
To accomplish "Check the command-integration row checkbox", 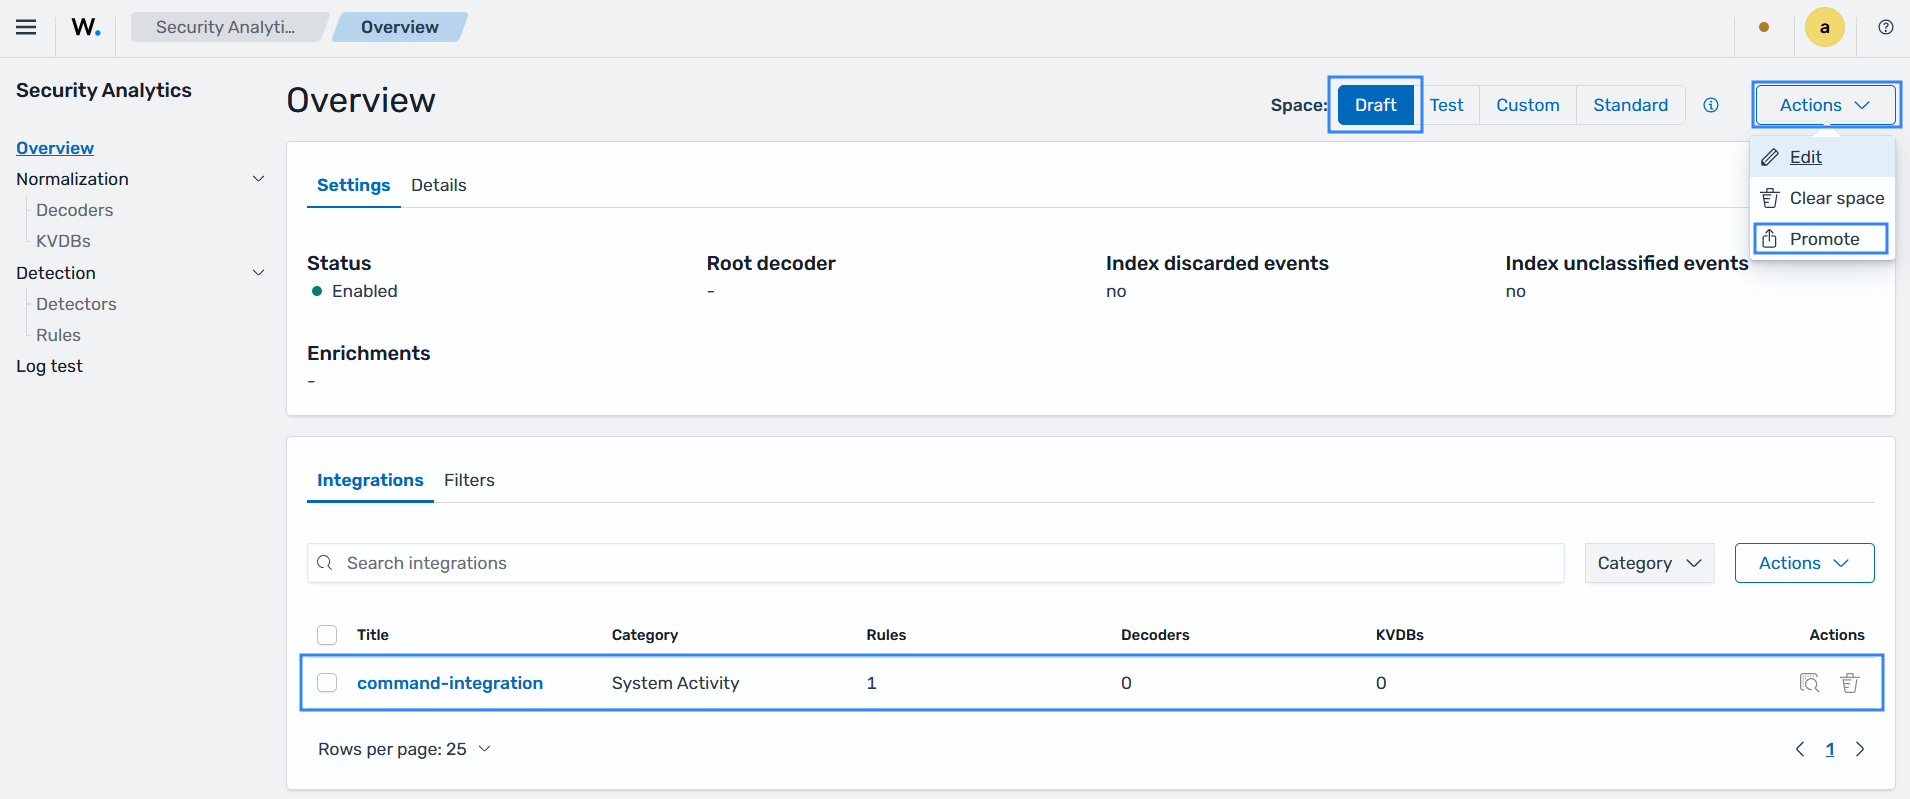I will (x=327, y=683).
